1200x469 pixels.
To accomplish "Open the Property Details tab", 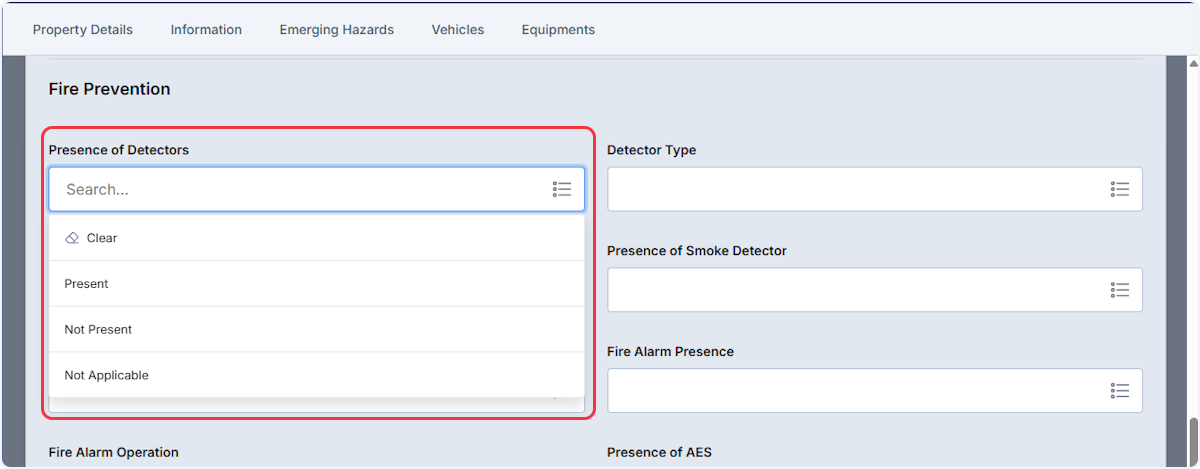I will coord(83,30).
